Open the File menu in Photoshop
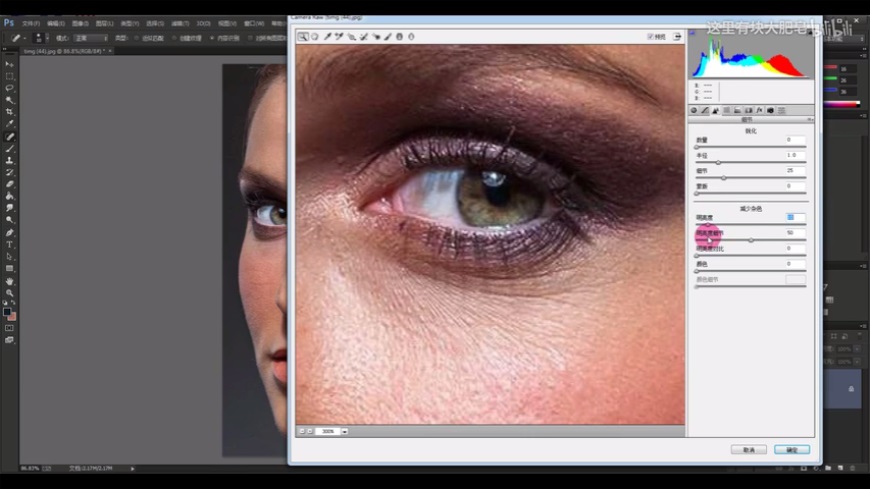This screenshot has width=870, height=489. (x=30, y=22)
